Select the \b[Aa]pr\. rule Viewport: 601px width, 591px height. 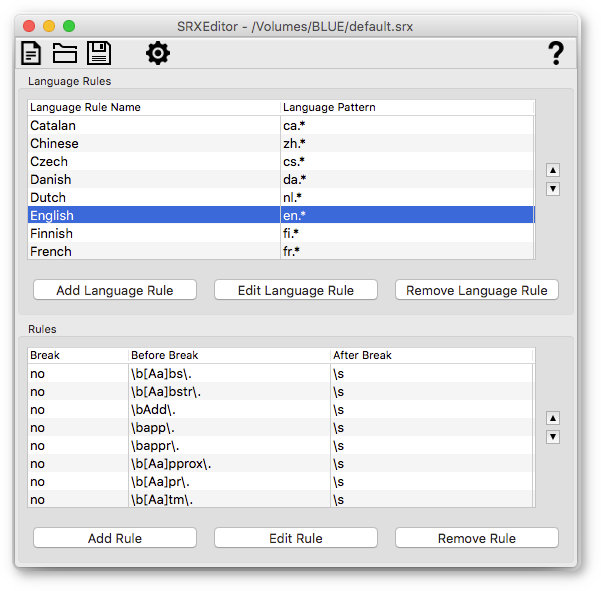[x=281, y=481]
